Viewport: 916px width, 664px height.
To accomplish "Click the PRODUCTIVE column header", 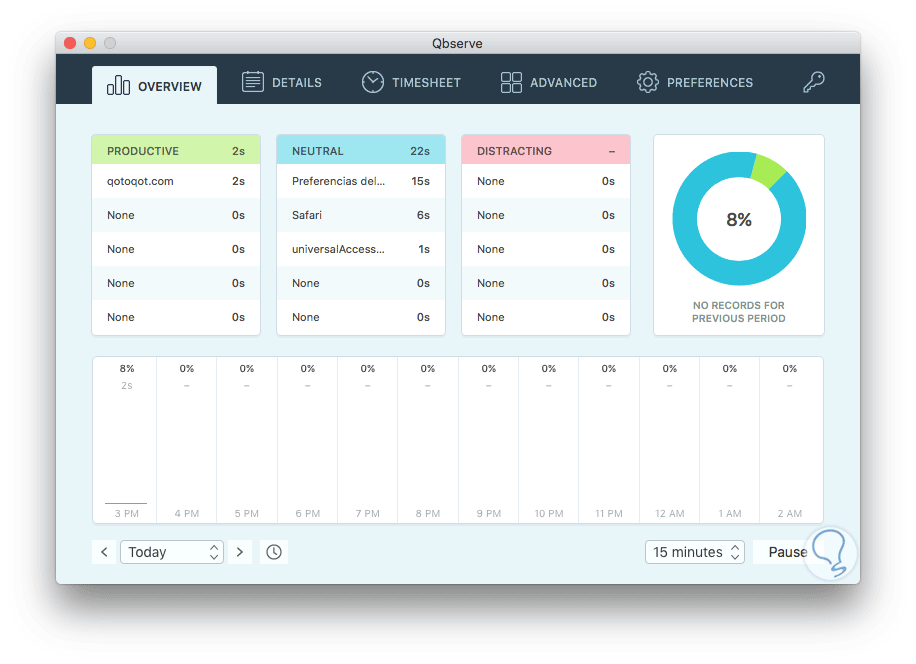I will pos(176,150).
